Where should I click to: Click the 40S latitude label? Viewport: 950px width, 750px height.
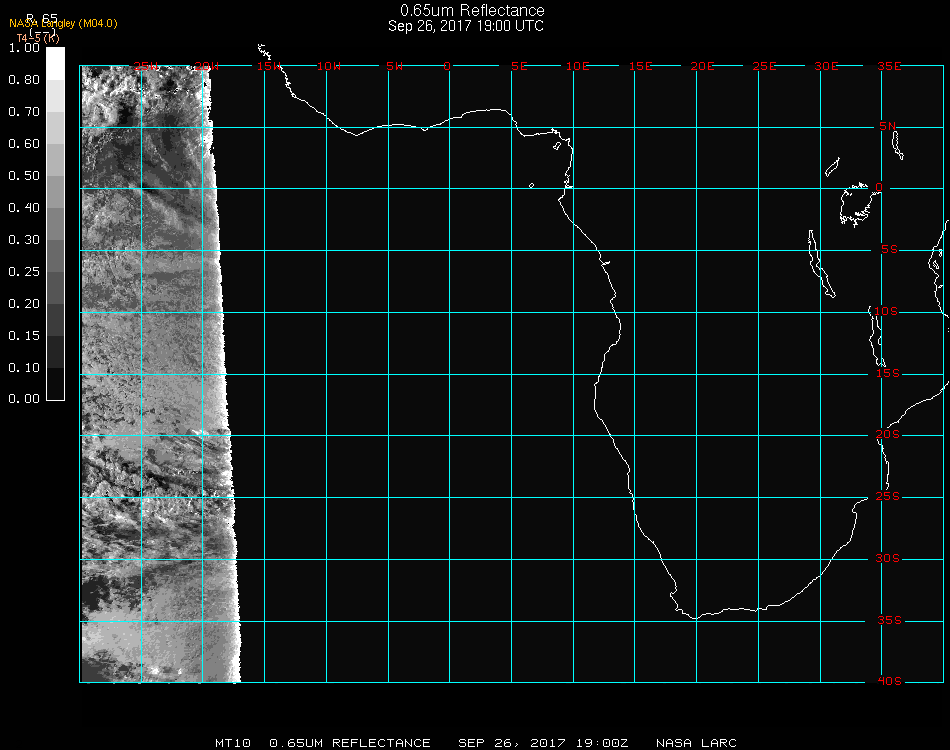[889, 682]
